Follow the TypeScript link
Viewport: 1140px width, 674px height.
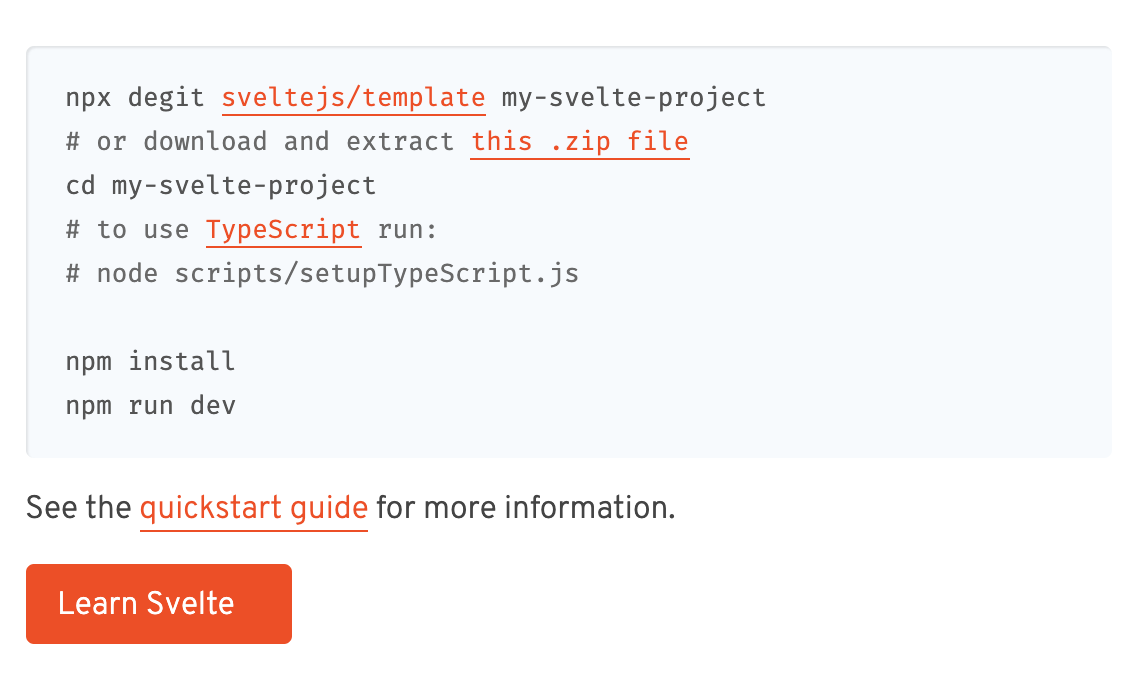(x=284, y=230)
